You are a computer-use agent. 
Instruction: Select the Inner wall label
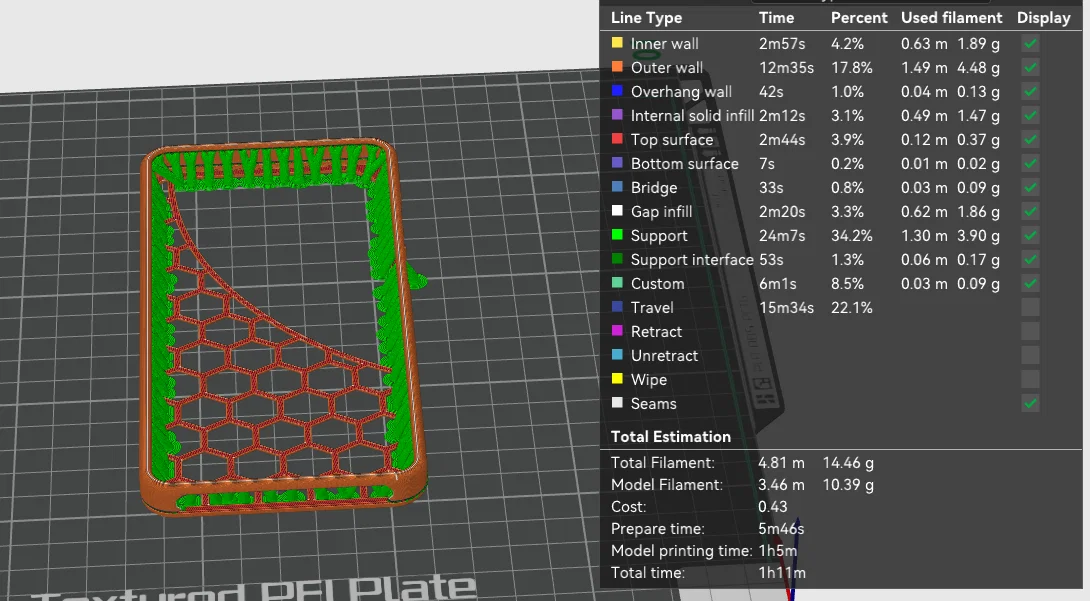tap(665, 44)
